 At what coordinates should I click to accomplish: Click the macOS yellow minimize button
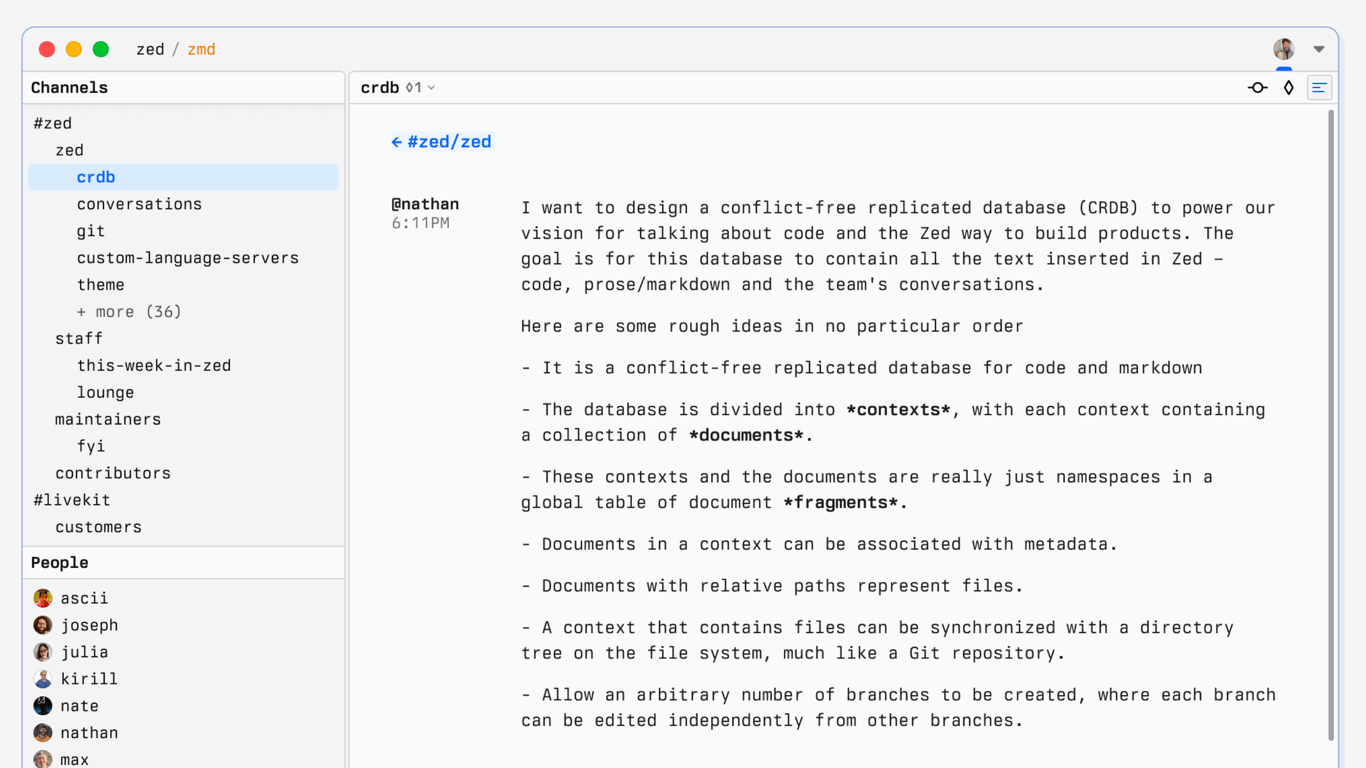click(x=74, y=49)
